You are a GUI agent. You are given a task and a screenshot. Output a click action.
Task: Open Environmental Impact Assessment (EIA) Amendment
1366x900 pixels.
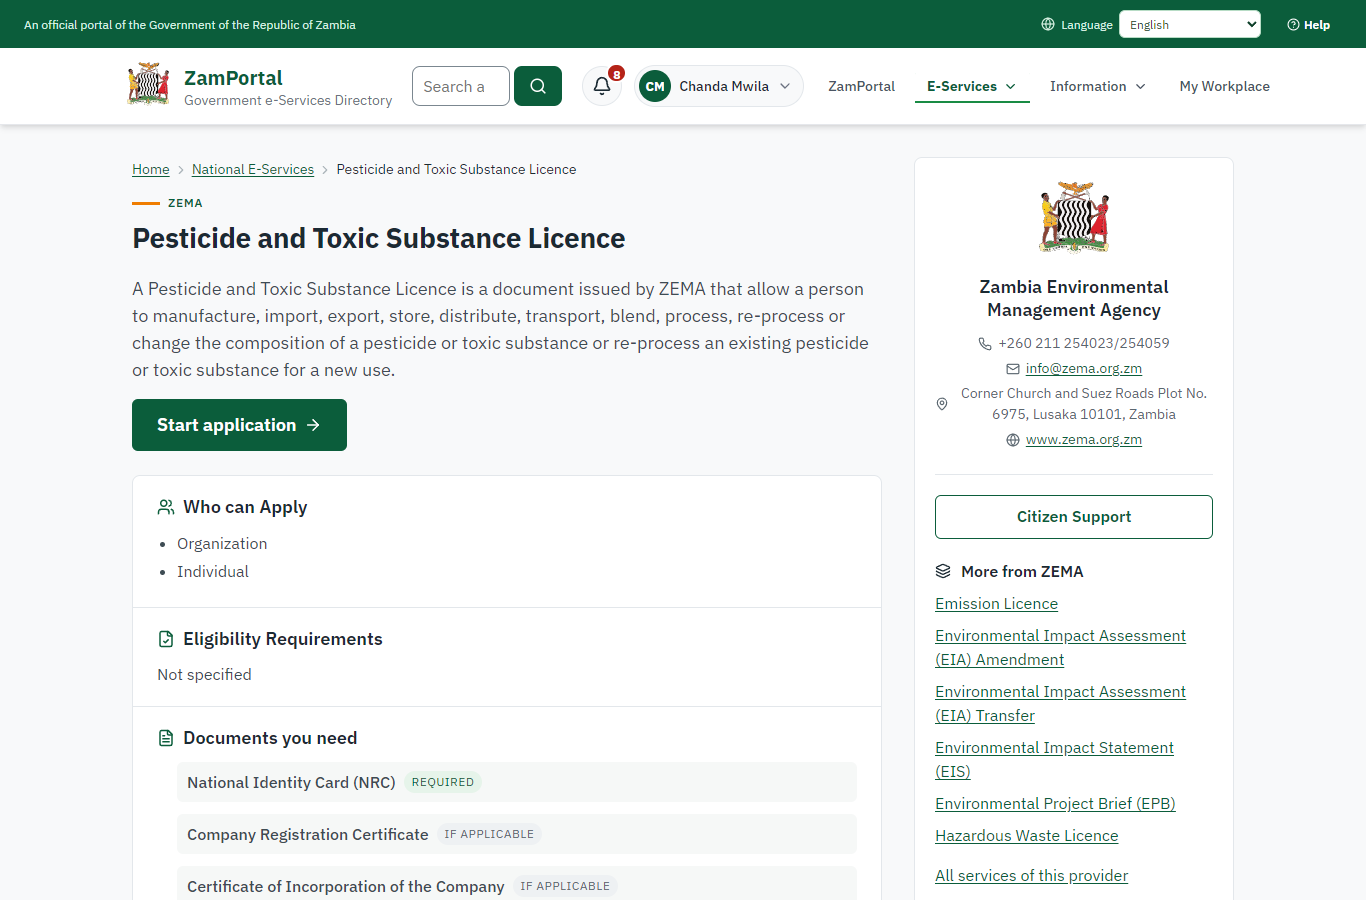click(1060, 648)
